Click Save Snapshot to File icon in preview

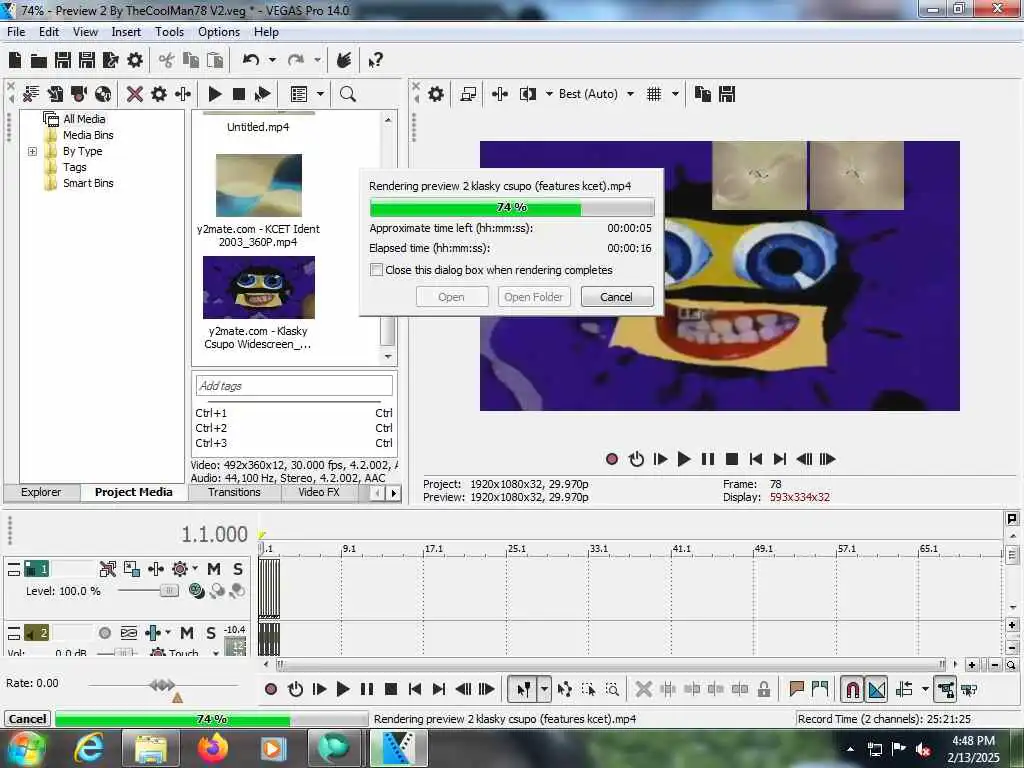(727, 94)
